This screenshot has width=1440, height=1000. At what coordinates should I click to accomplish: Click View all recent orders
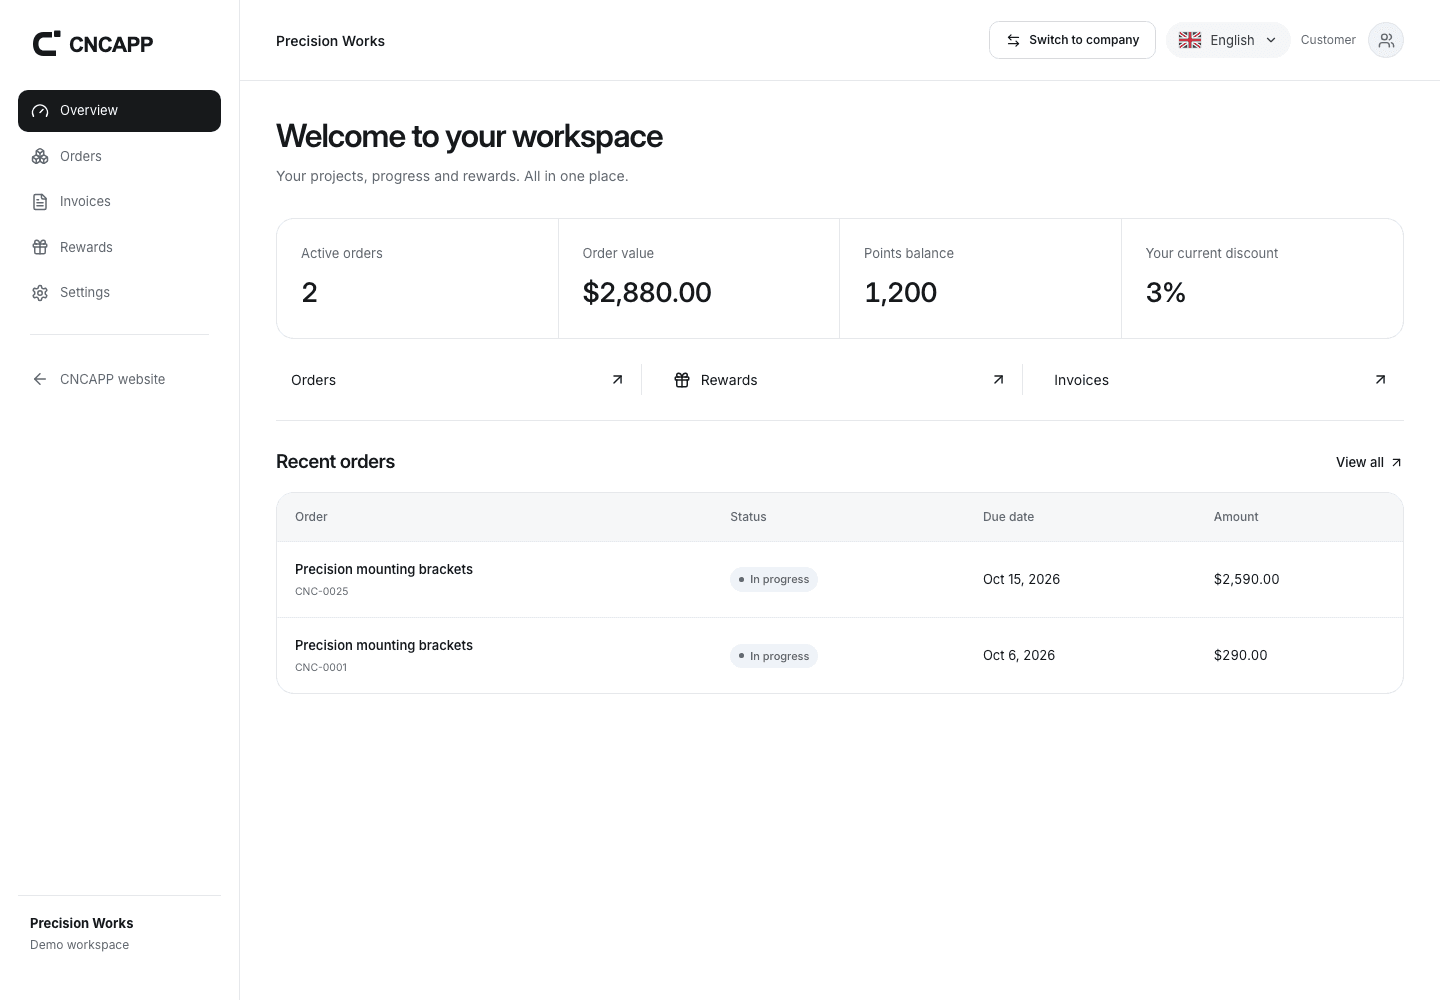click(1369, 462)
